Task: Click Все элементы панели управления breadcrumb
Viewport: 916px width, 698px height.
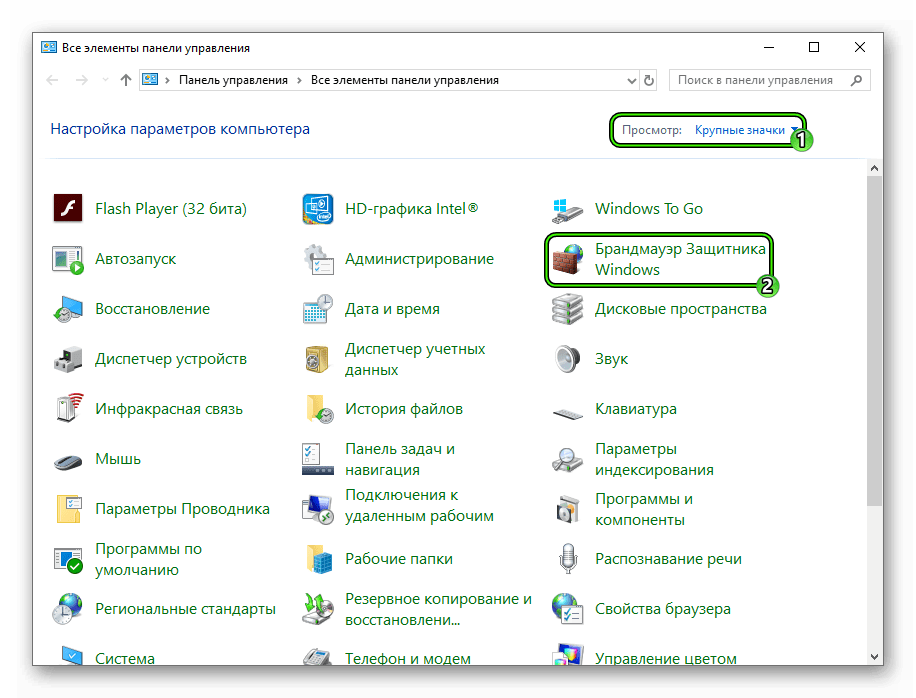Action: [x=405, y=80]
